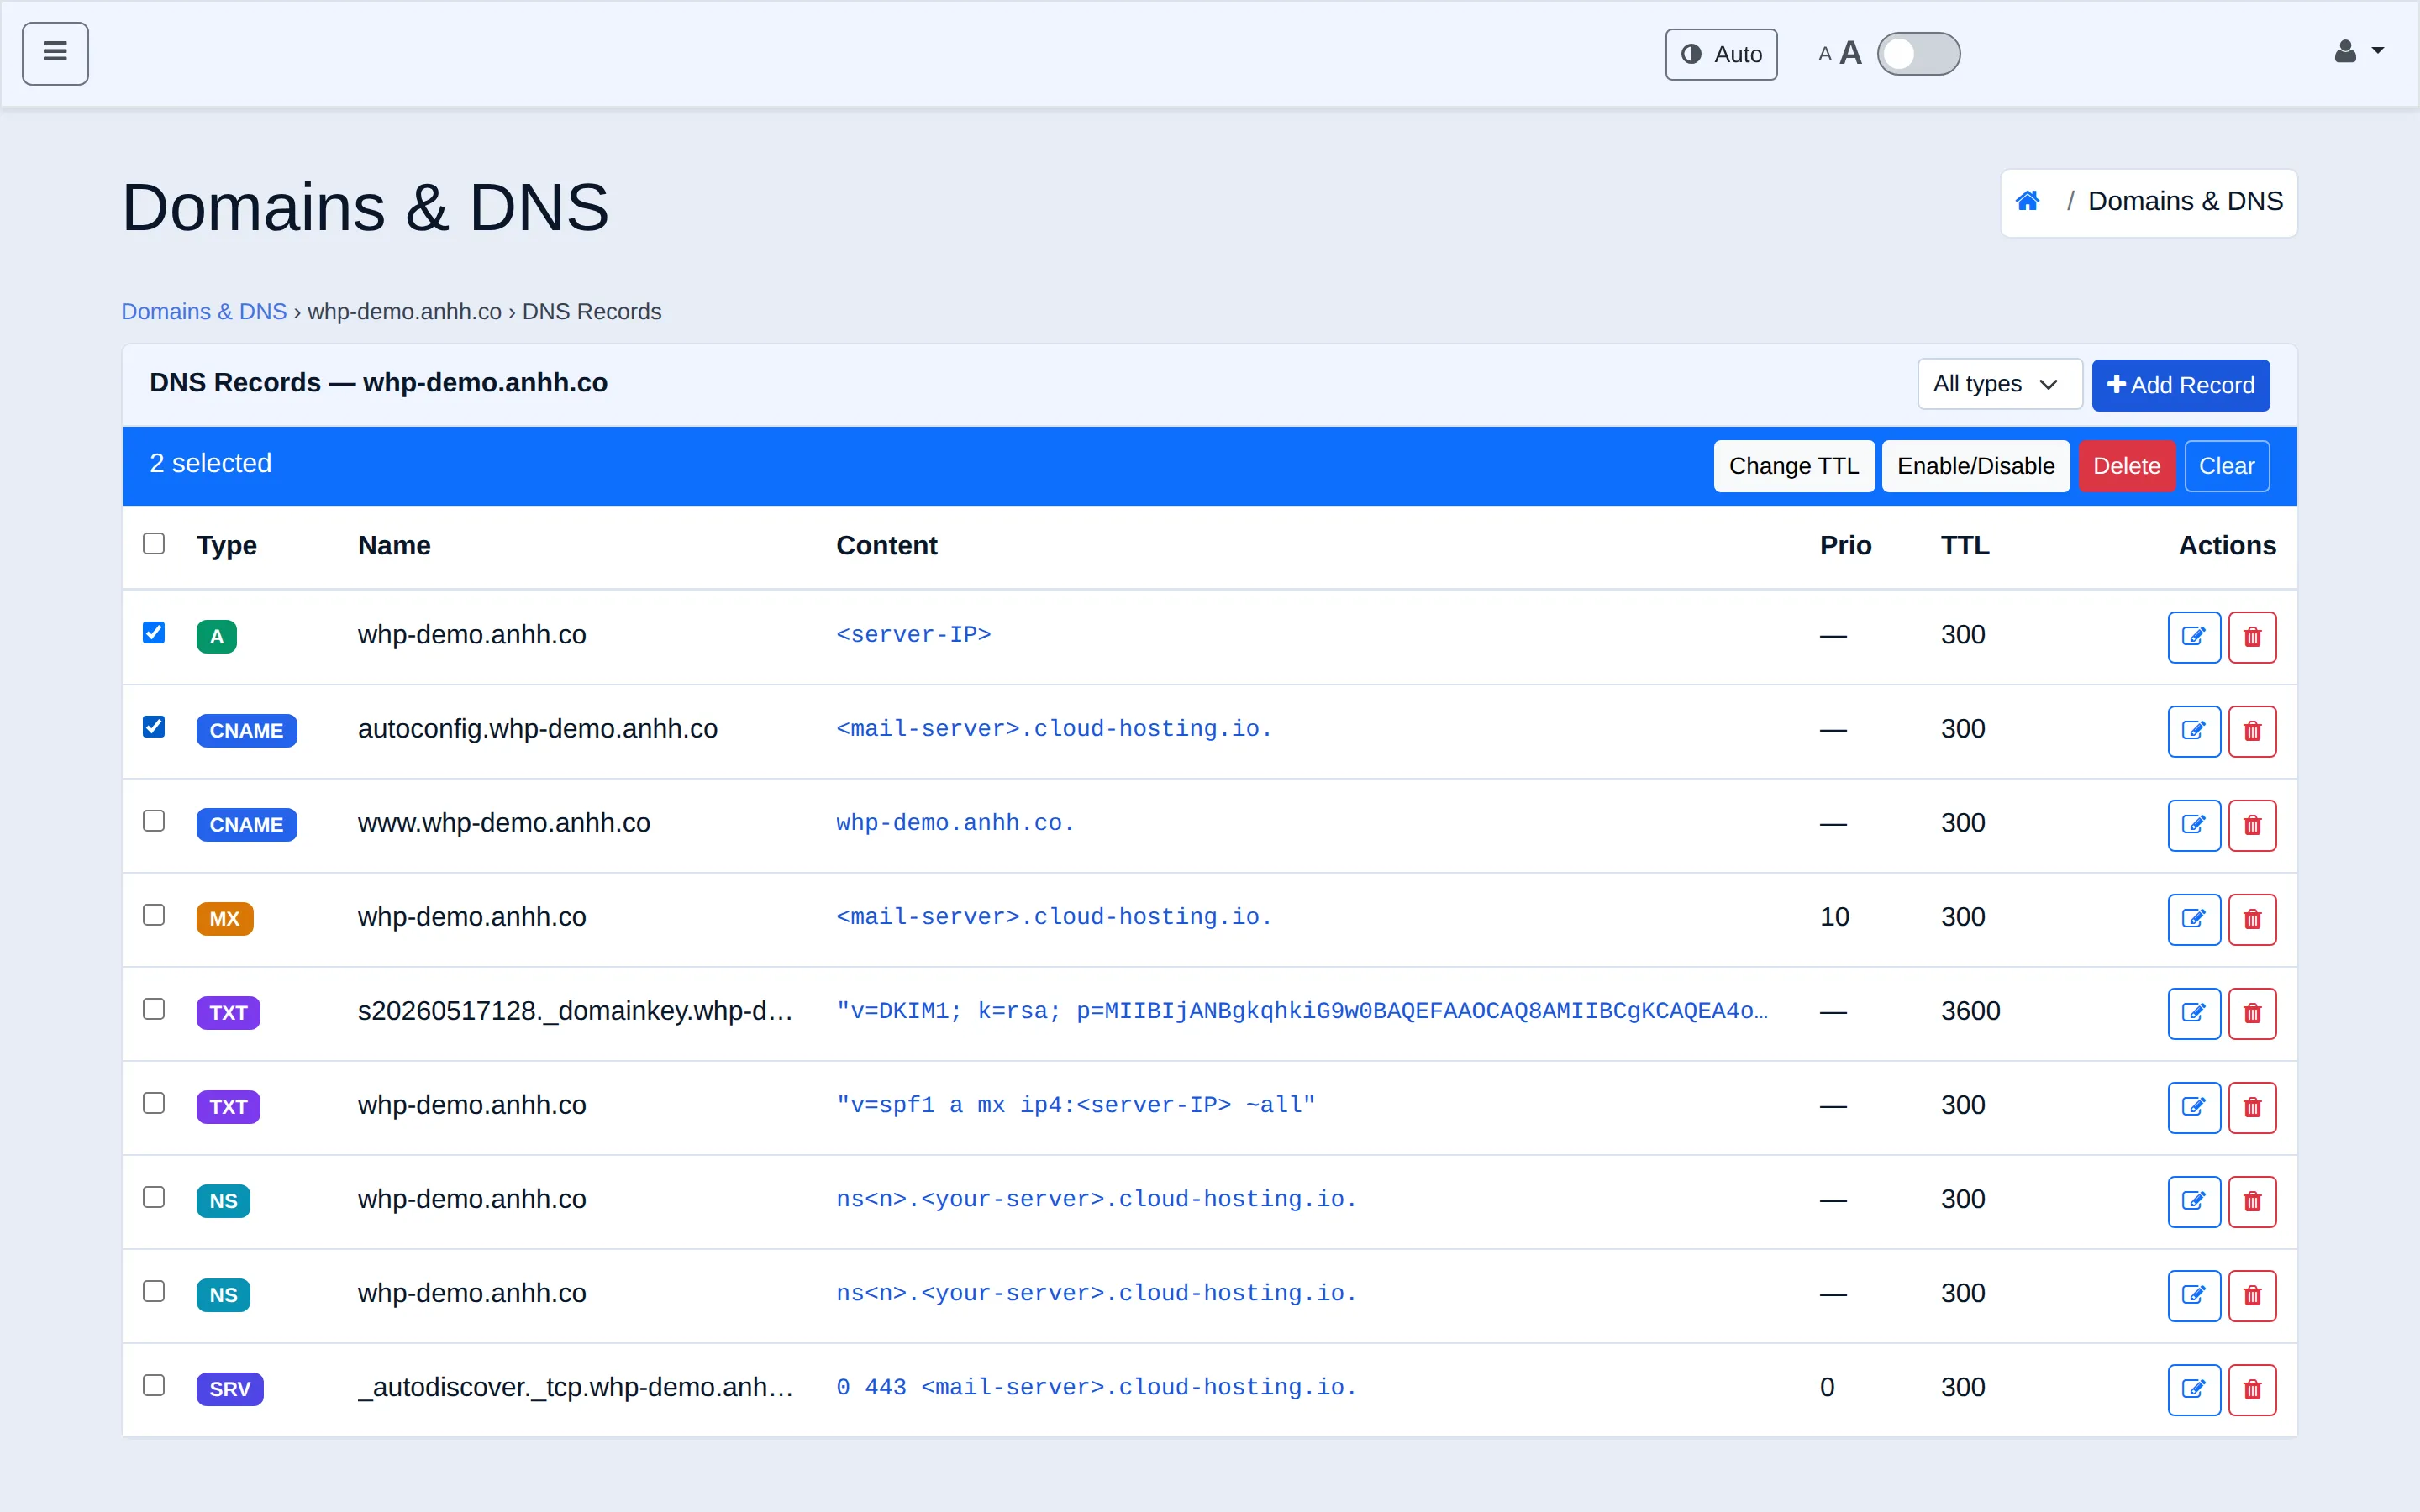Delete the SRV autodiscover record
Image resolution: width=2420 pixels, height=1512 pixels.
point(2252,1389)
